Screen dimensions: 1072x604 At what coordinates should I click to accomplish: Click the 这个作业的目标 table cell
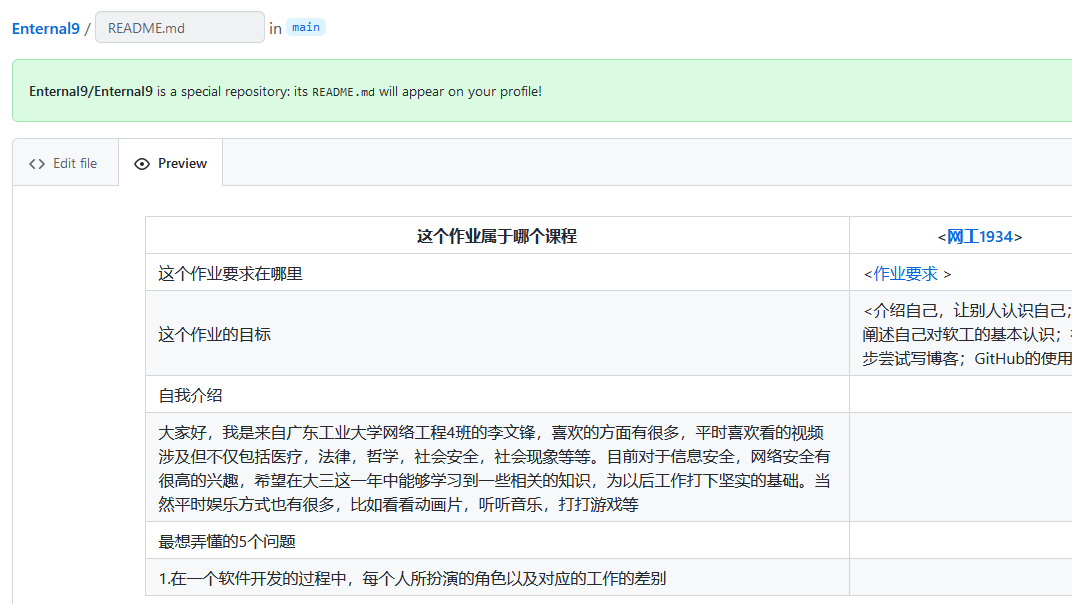tap(216, 333)
